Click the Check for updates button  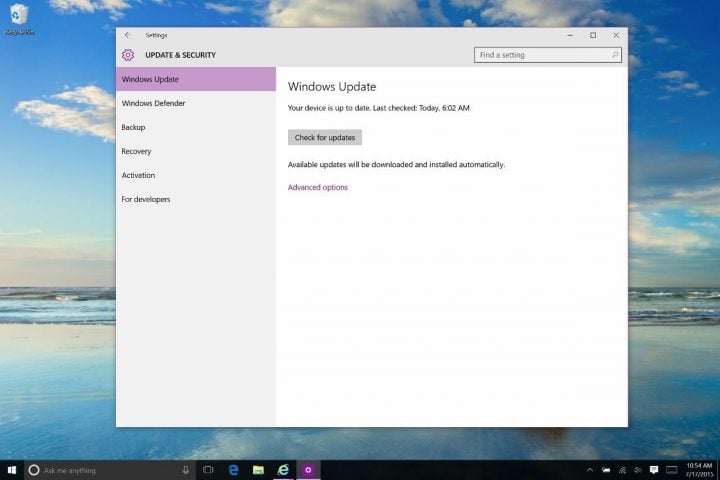325,137
